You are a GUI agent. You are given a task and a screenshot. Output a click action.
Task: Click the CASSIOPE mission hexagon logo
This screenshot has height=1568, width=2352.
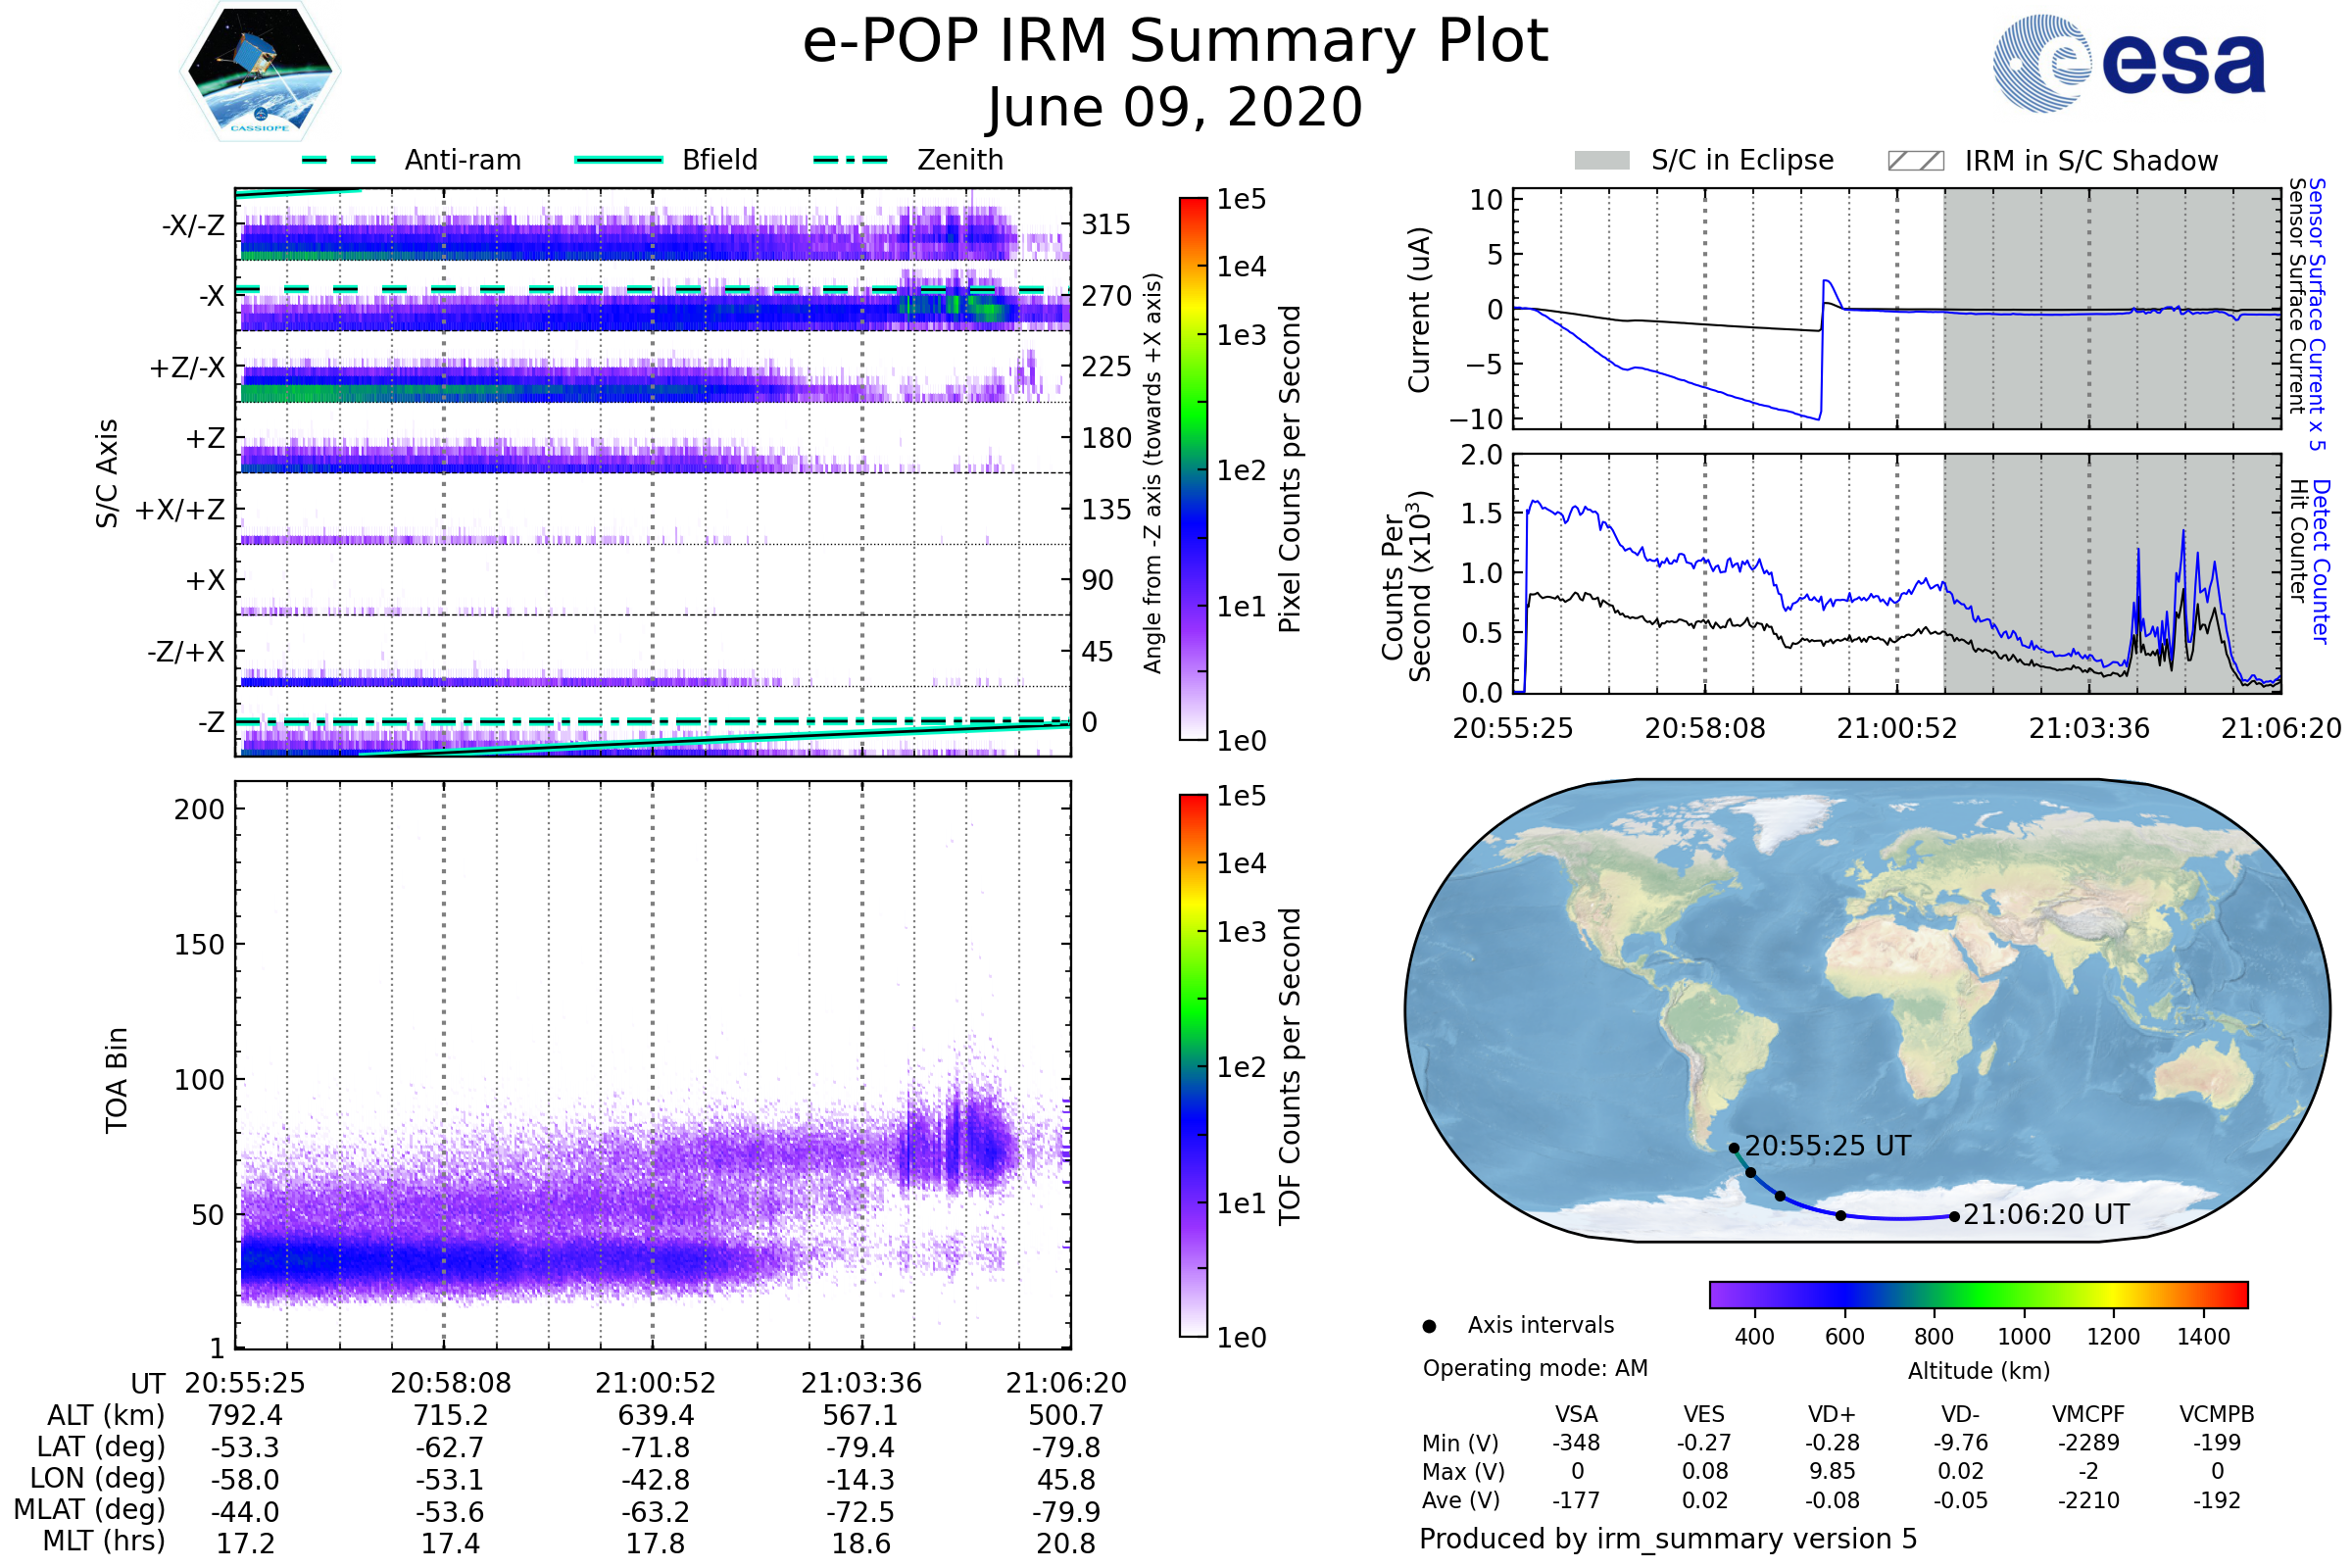click(260, 72)
